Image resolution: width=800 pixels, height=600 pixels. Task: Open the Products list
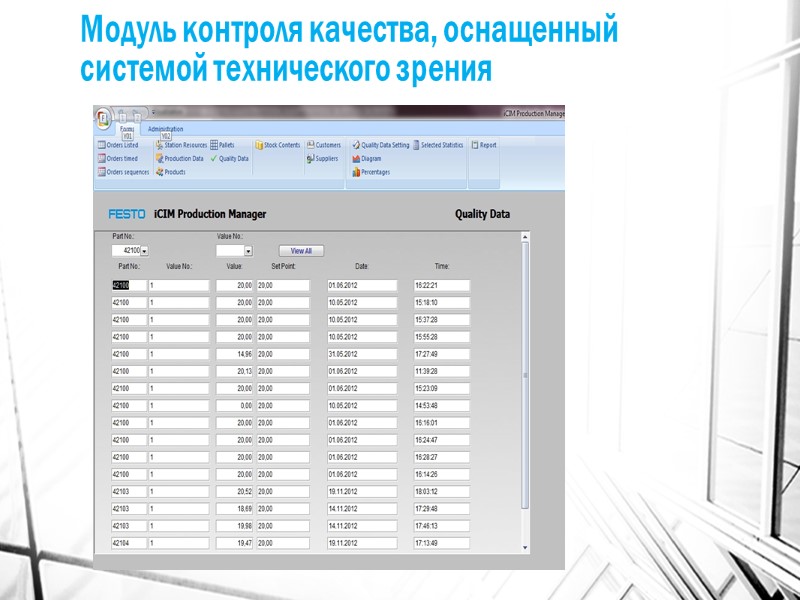pos(171,172)
